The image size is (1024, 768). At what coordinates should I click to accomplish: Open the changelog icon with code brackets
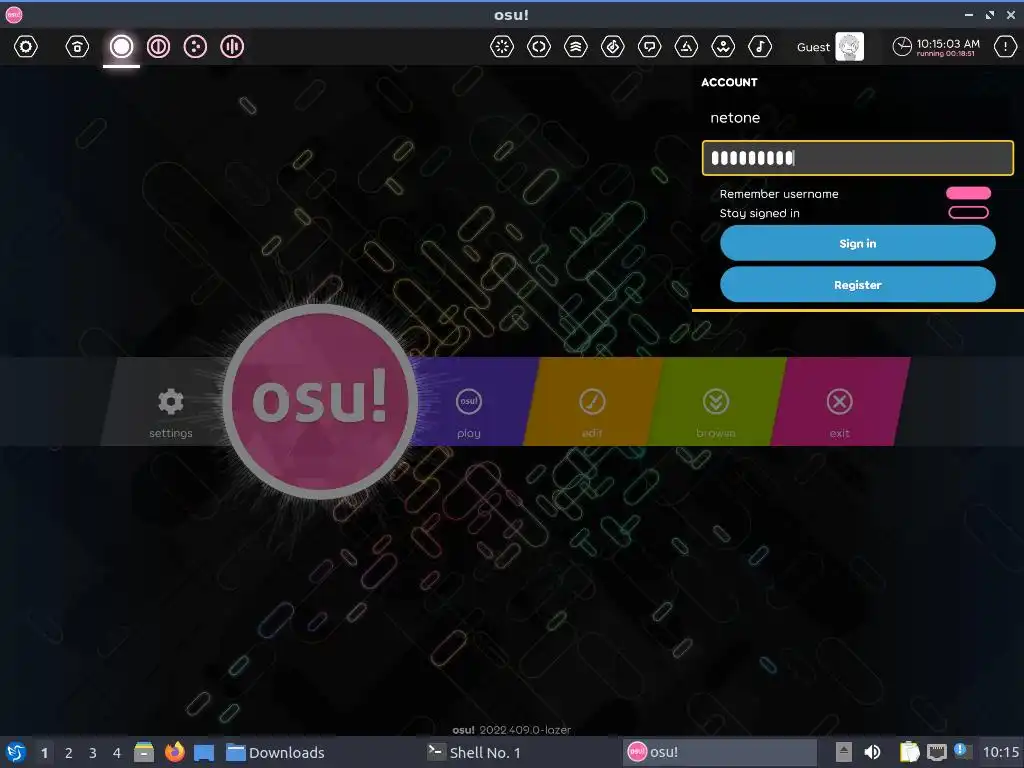539,46
